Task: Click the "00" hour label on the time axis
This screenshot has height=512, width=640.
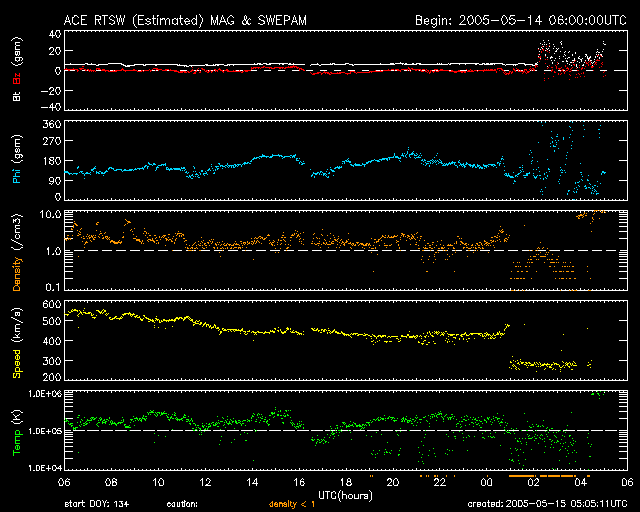Action: pyautogui.click(x=487, y=482)
